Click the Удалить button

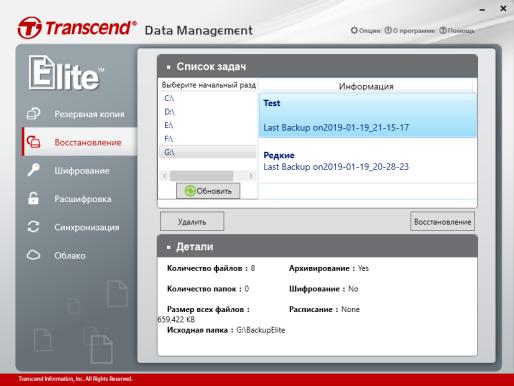click(192, 221)
